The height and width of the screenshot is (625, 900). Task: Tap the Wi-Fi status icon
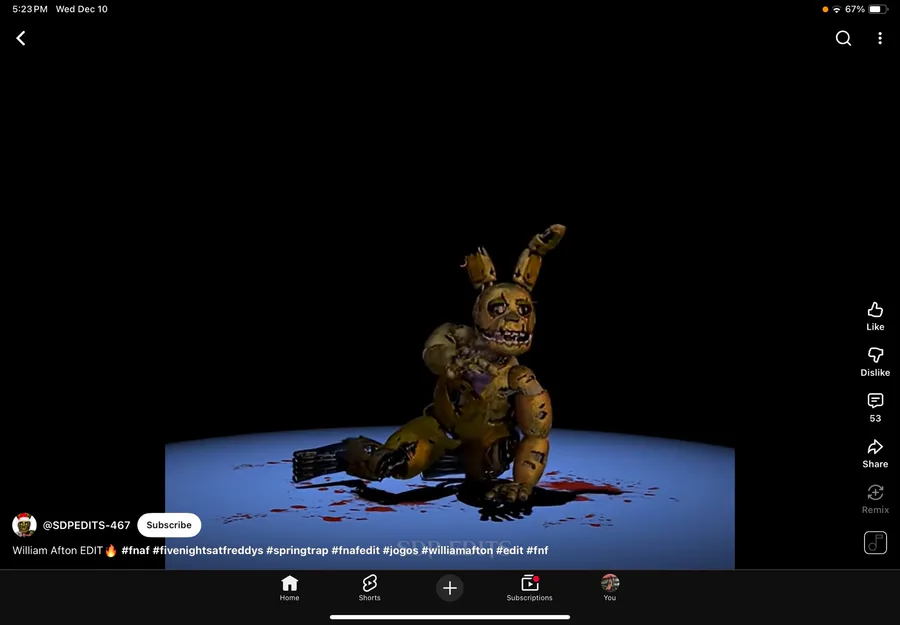point(837,9)
